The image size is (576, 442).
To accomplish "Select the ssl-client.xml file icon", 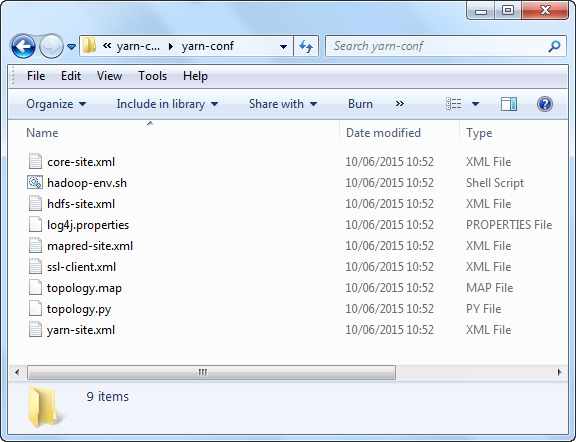I will click(x=35, y=266).
